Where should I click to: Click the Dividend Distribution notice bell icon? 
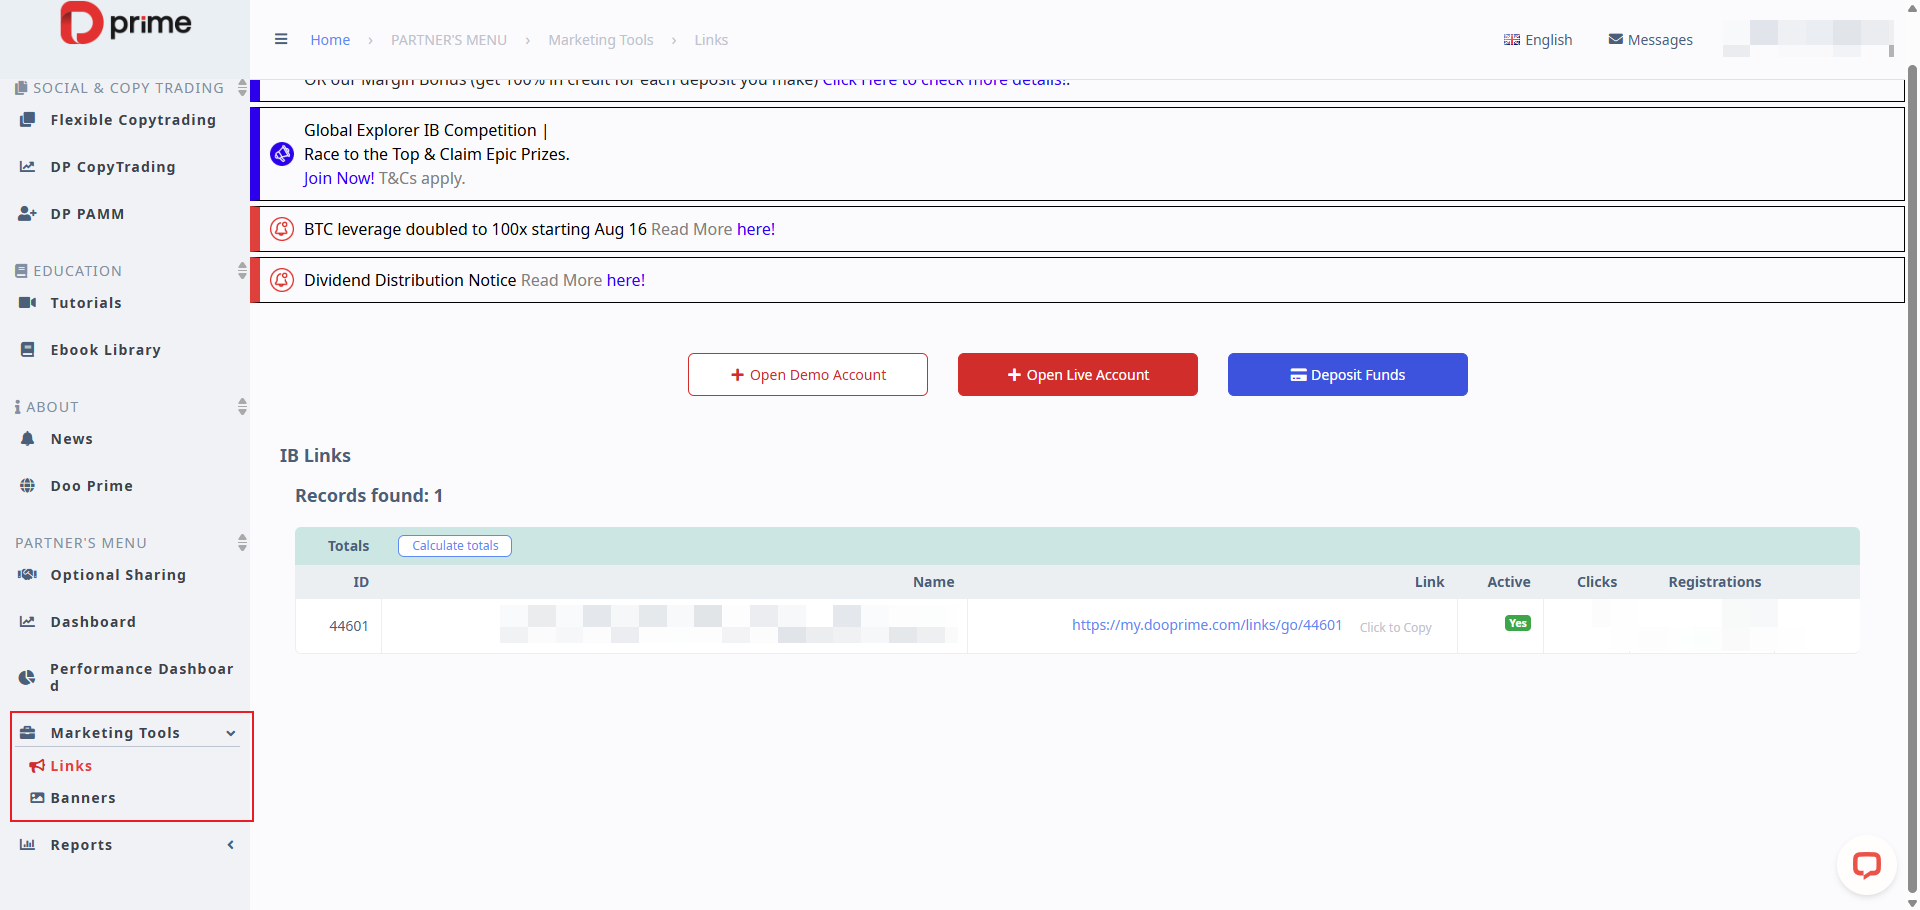[282, 280]
